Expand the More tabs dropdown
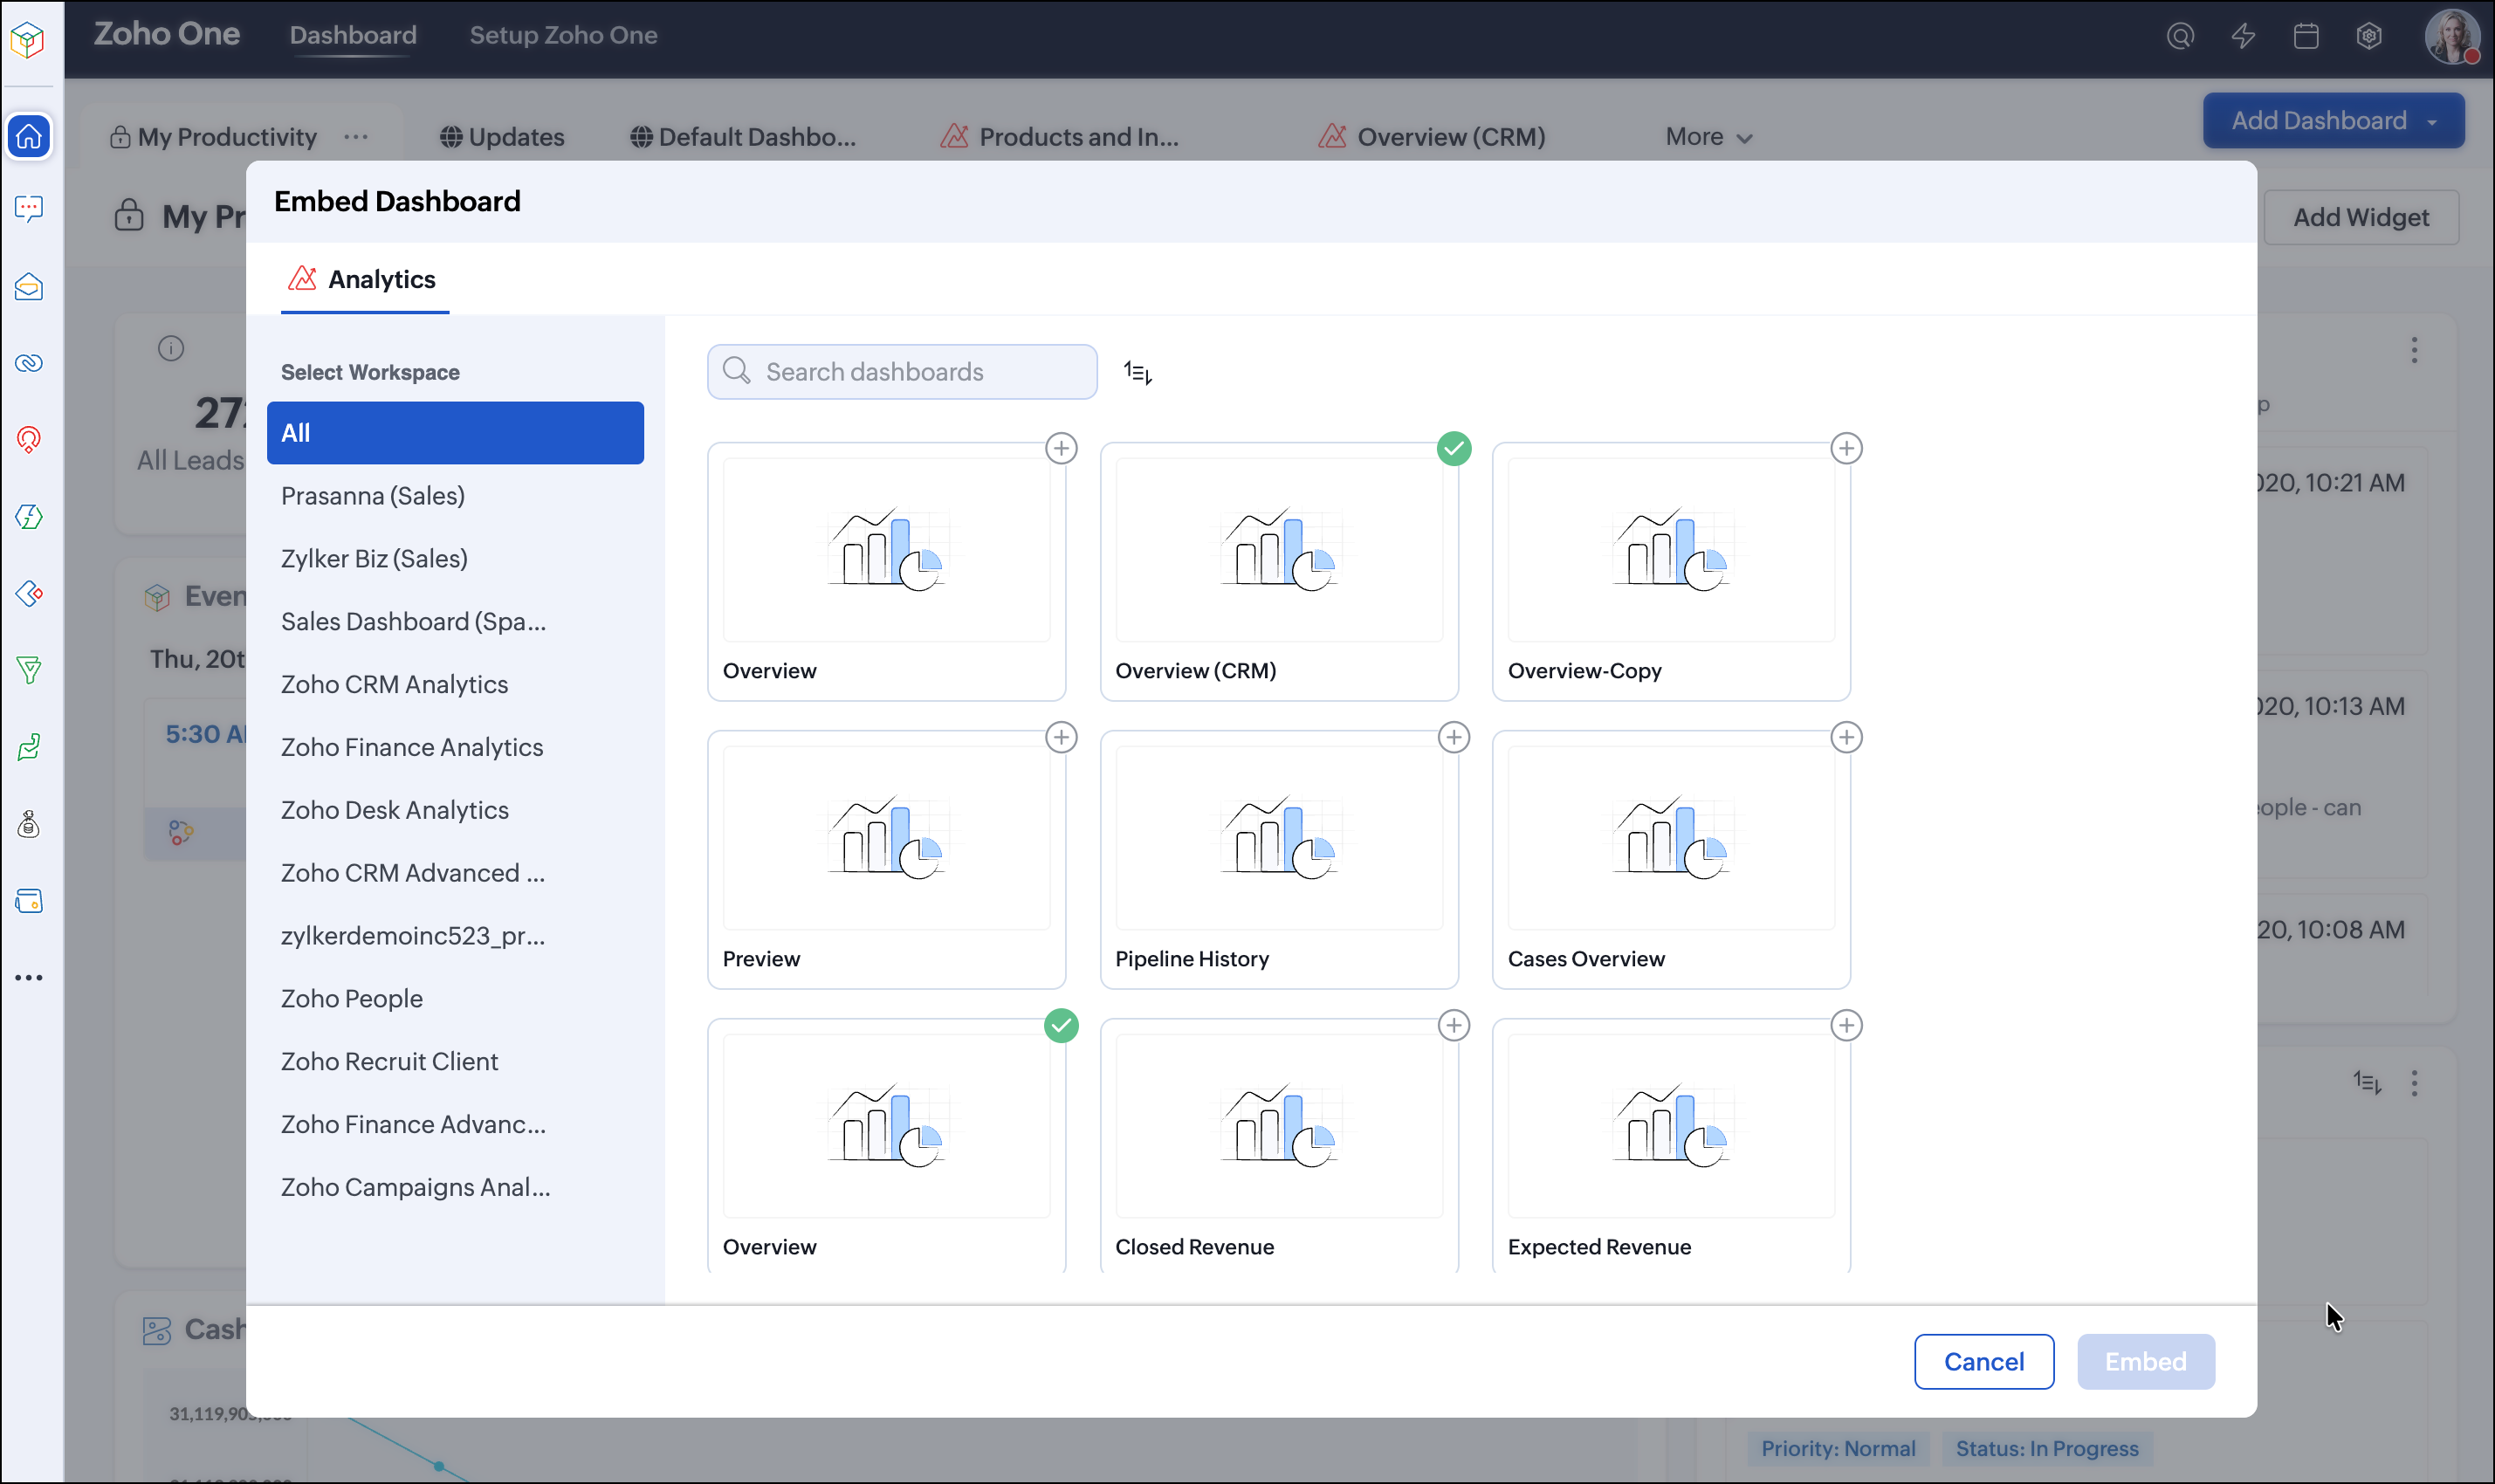This screenshot has width=2495, height=1484. click(x=1709, y=137)
